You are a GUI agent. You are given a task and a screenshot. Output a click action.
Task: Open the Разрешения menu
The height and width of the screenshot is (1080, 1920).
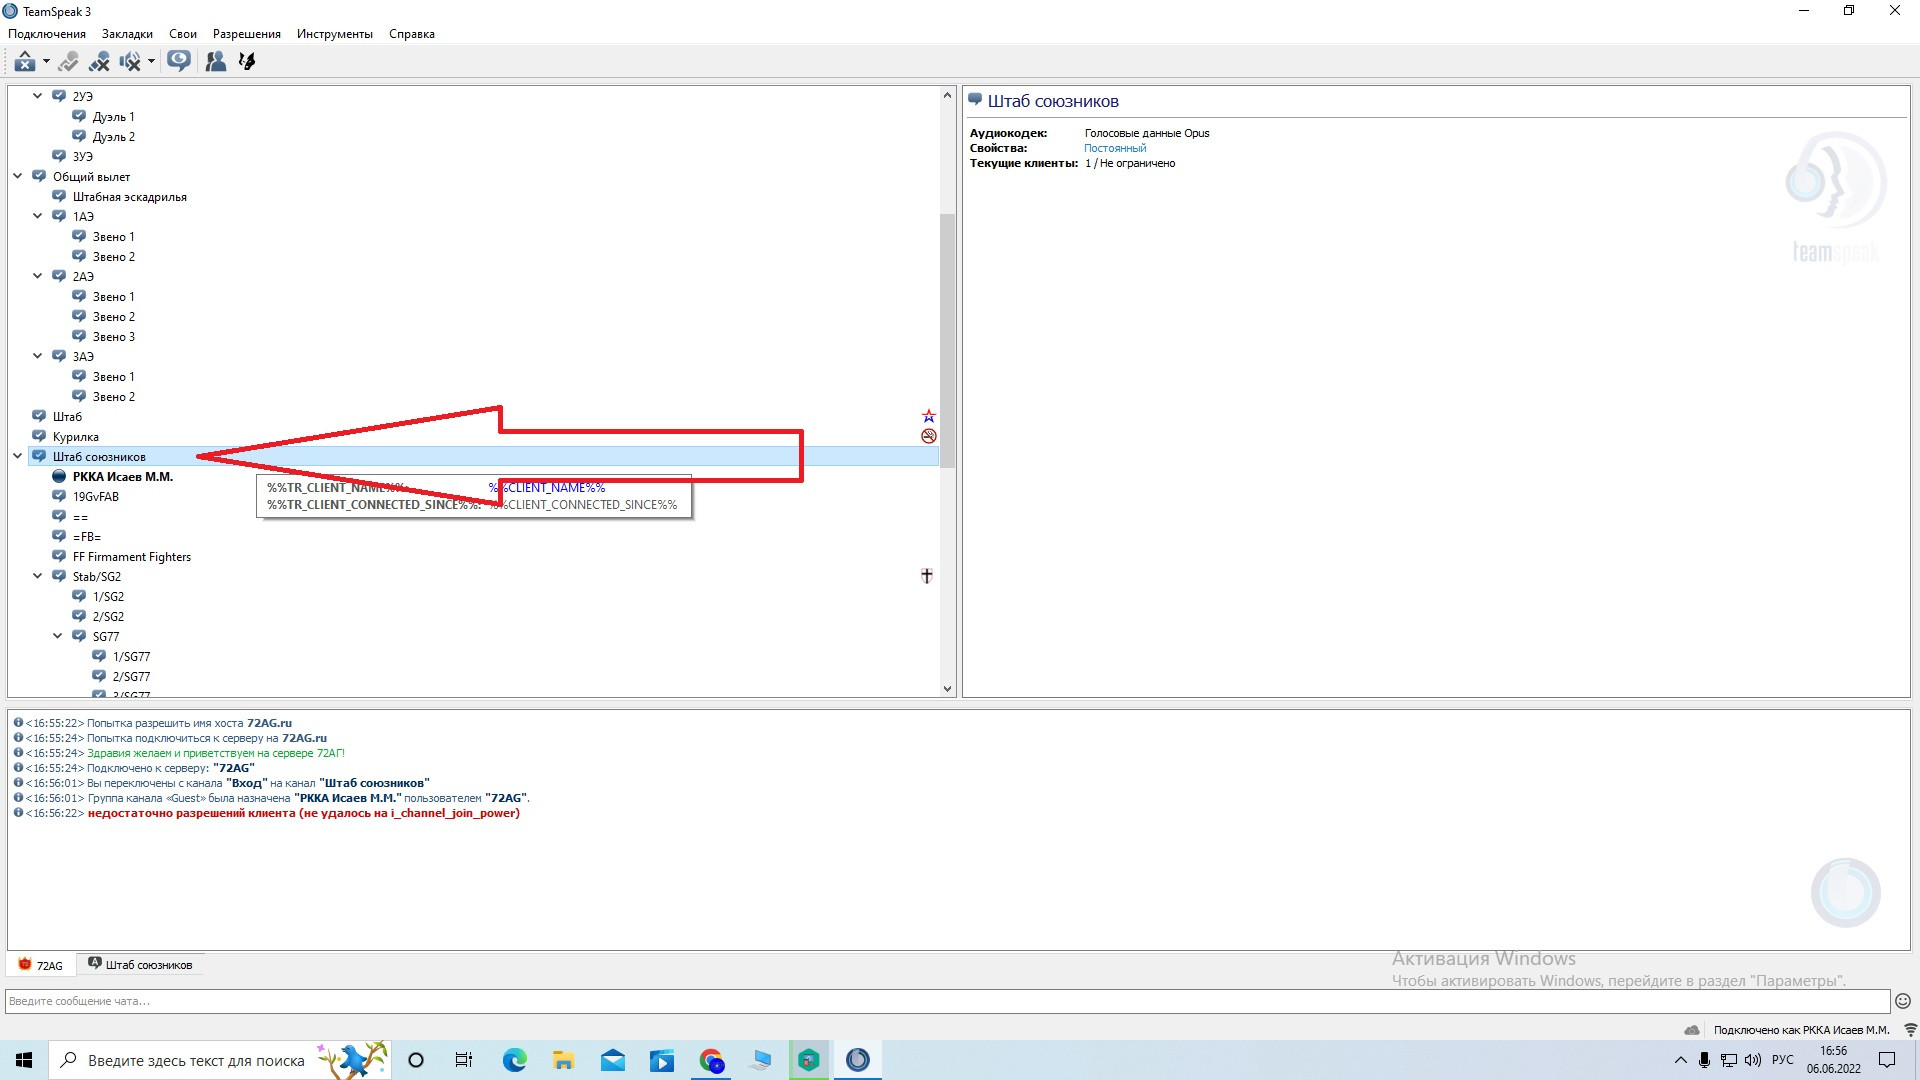click(x=247, y=34)
